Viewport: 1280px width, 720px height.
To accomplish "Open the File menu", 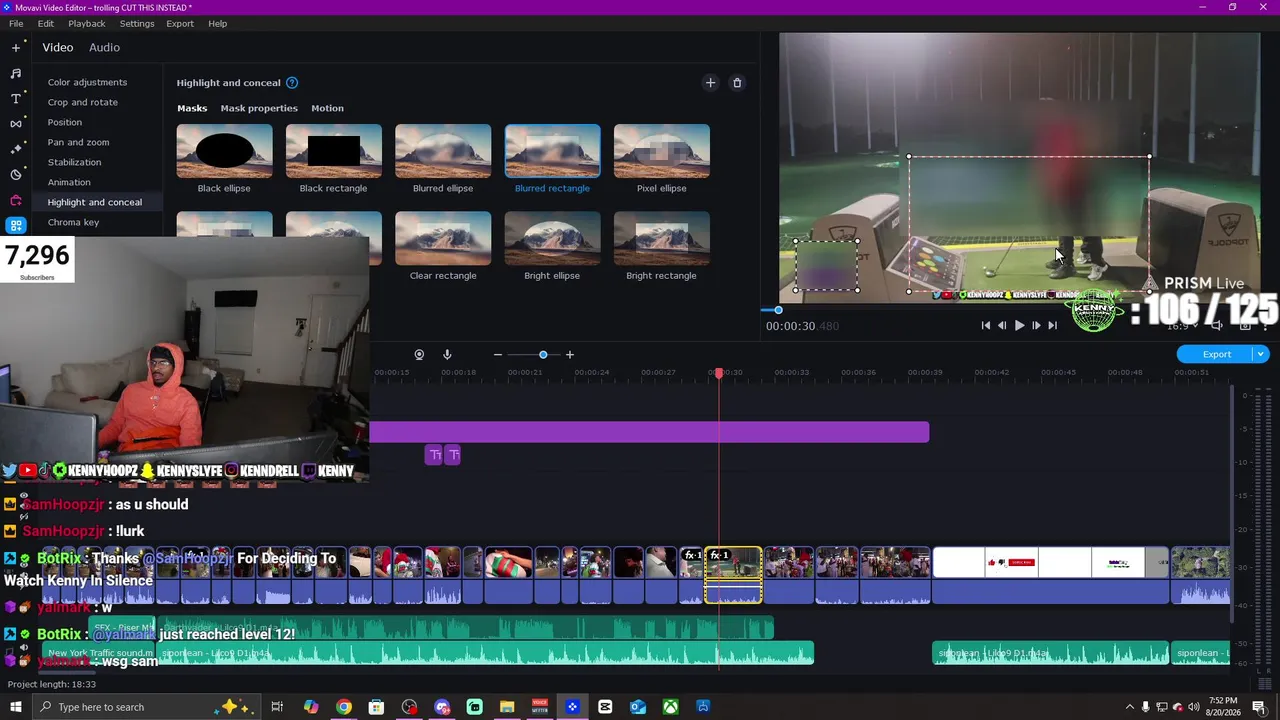I will [16, 23].
